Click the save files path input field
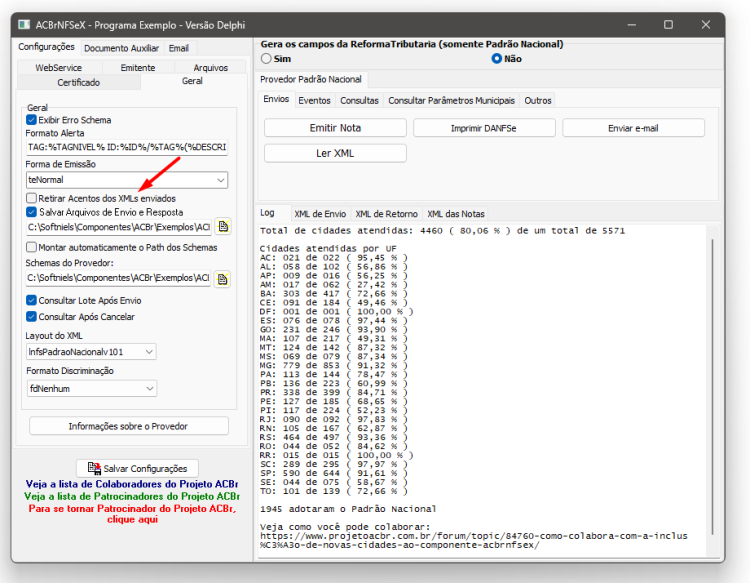The image size is (750, 583). coord(119,227)
